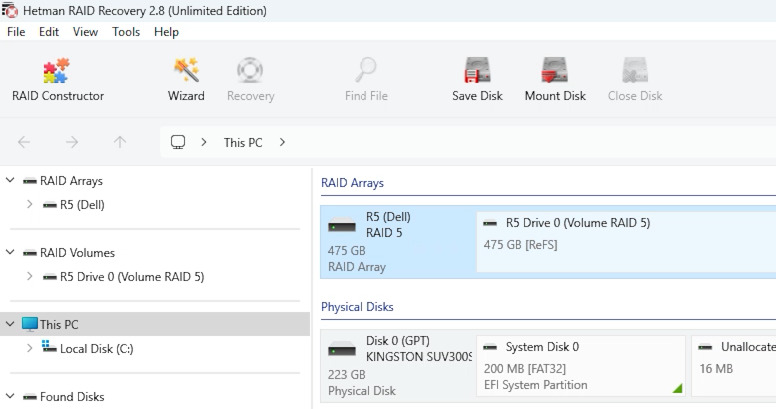Viewport: 776px width, 409px height.
Task: Click the Hetman app logo in title bar
Action: [9, 10]
